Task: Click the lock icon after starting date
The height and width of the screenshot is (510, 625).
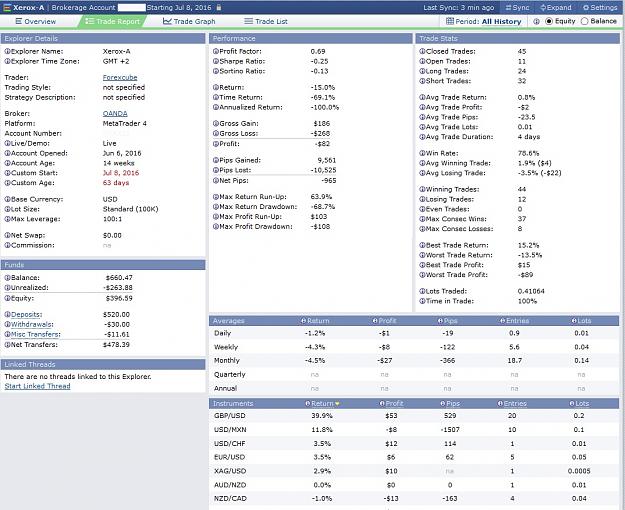Action: (218, 8)
